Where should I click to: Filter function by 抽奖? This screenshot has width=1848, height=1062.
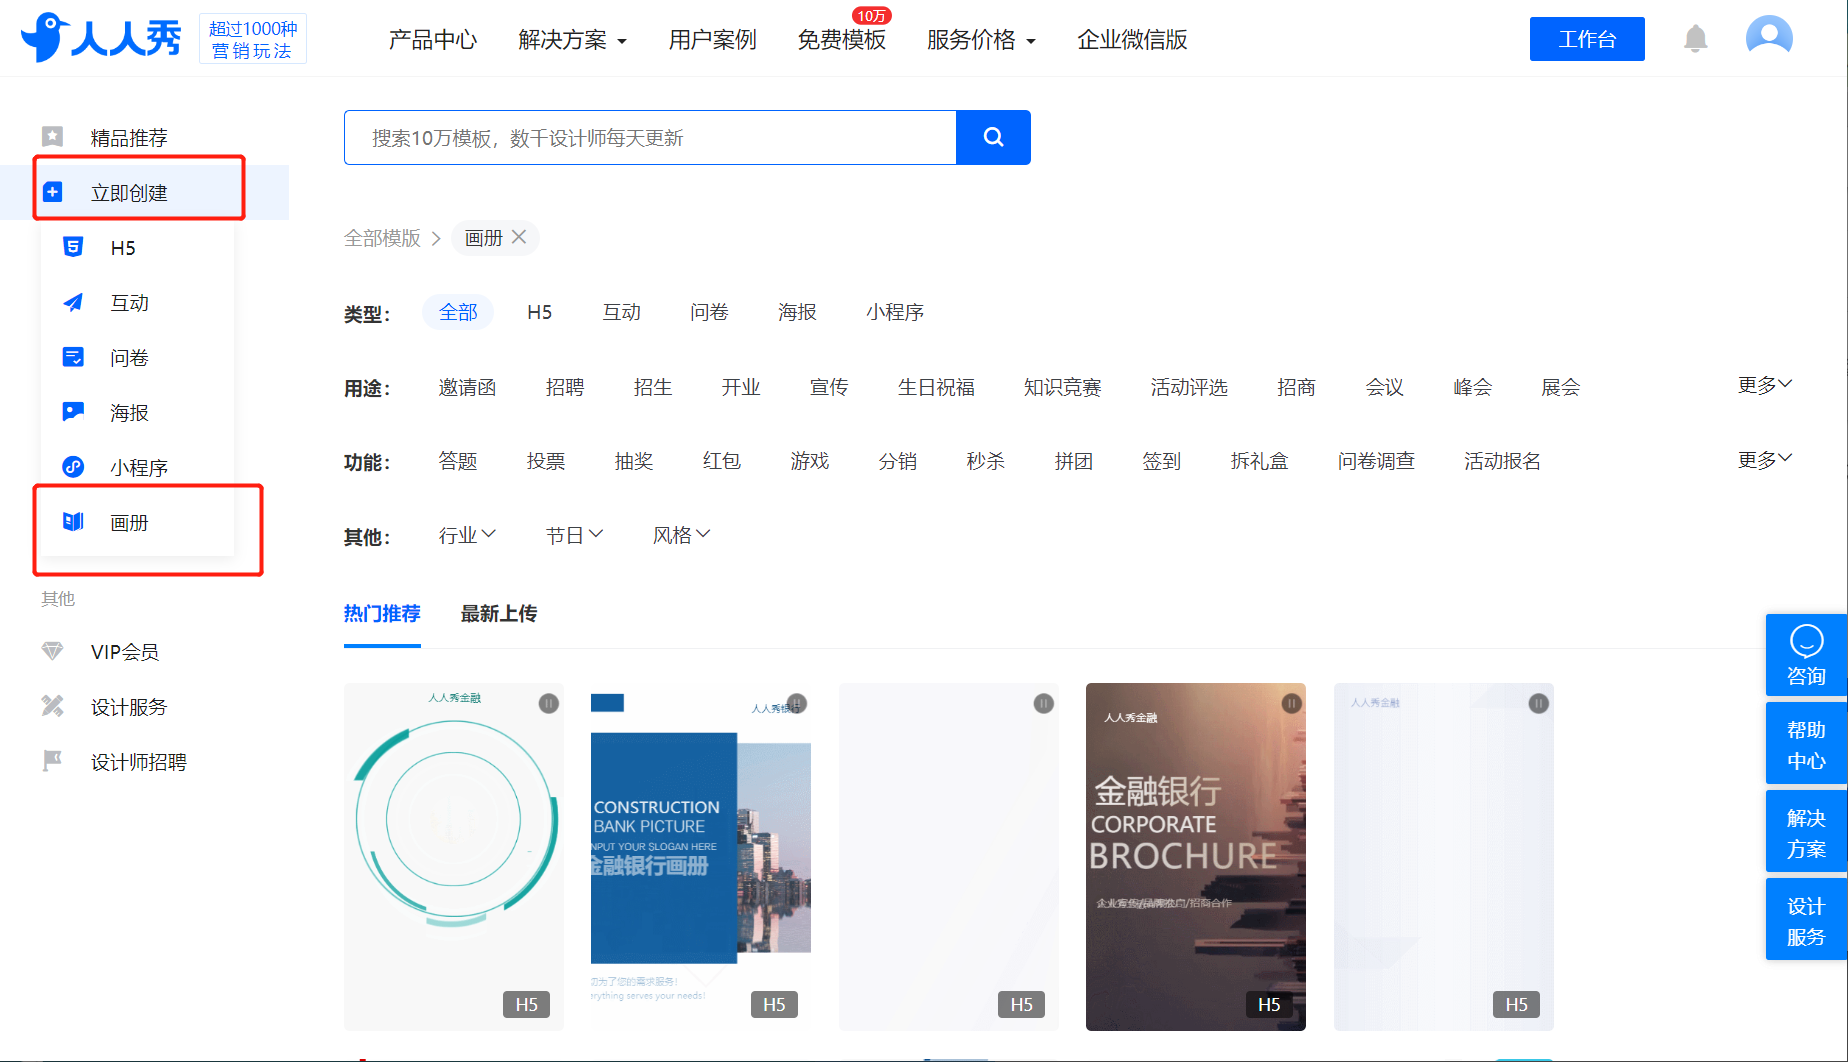(x=634, y=461)
